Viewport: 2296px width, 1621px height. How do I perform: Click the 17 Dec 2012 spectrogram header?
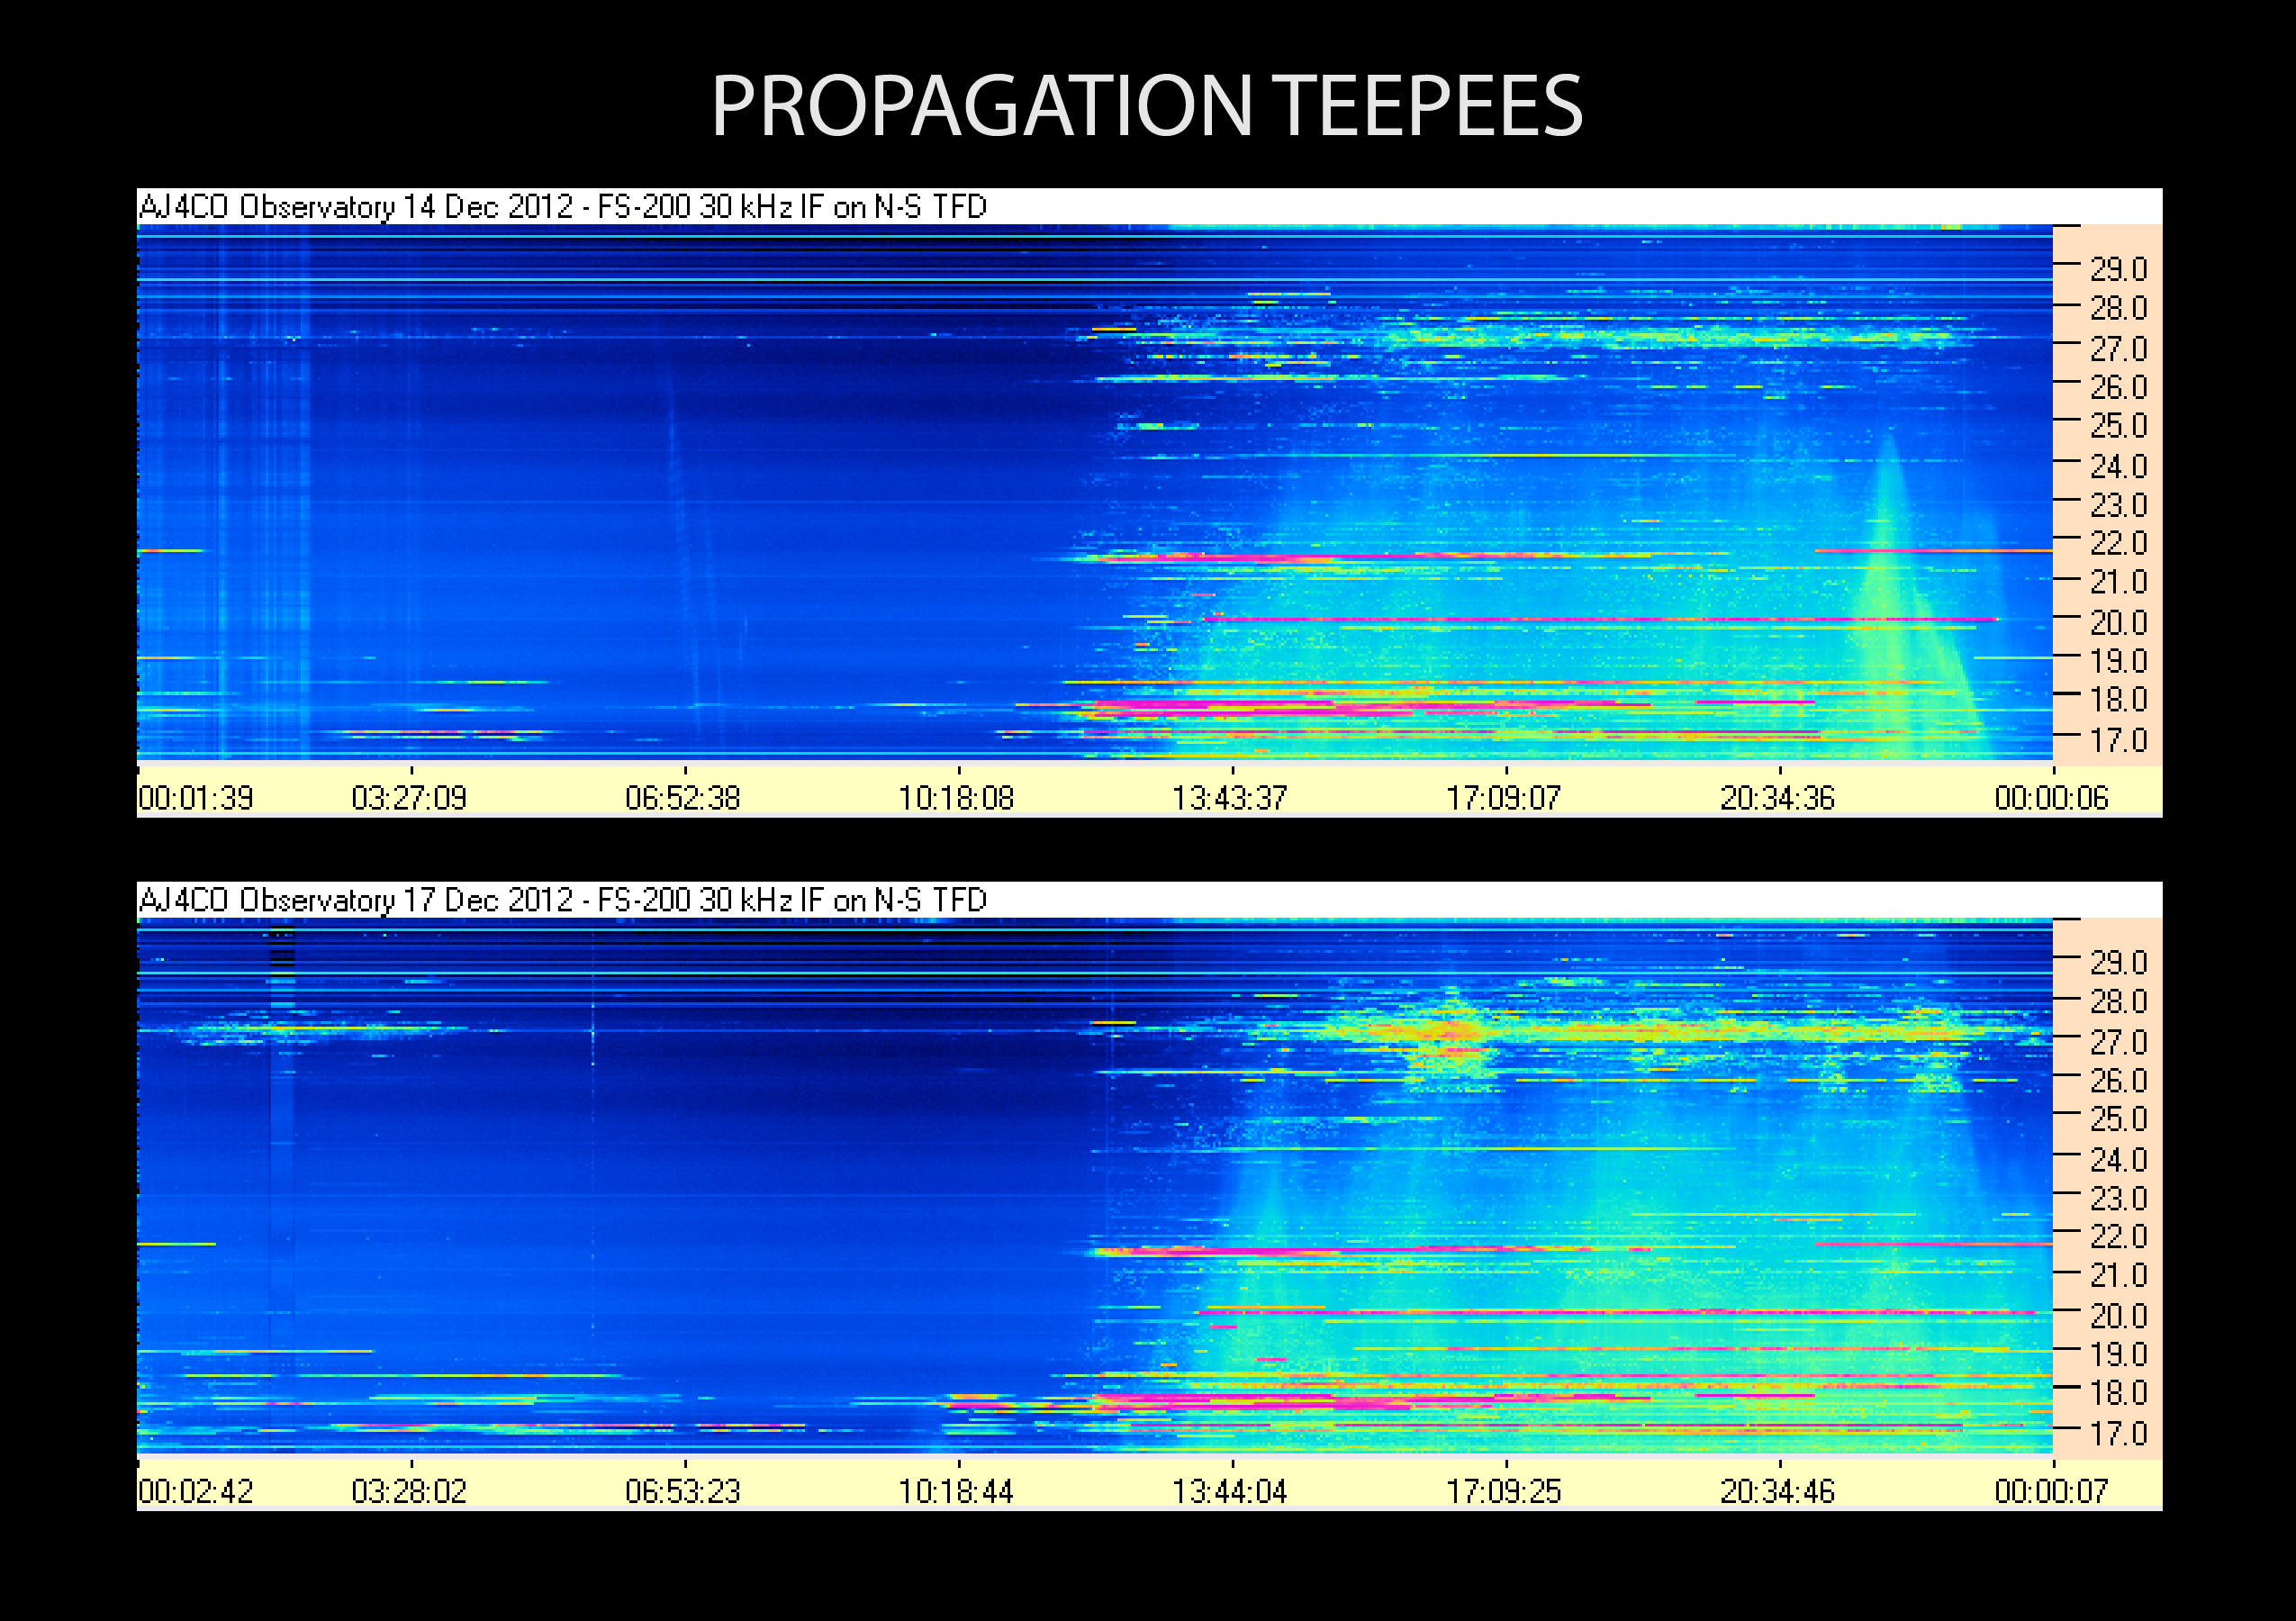(x=562, y=900)
